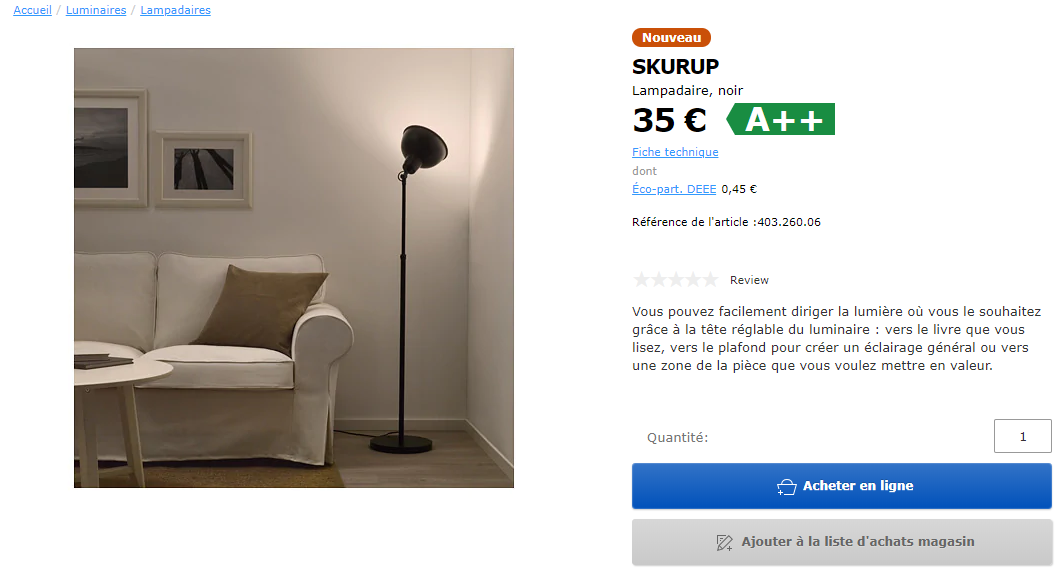This screenshot has width=1062, height=574.
Task: Click Ajouter à la liste d'achats magasin
Action: tap(842, 542)
